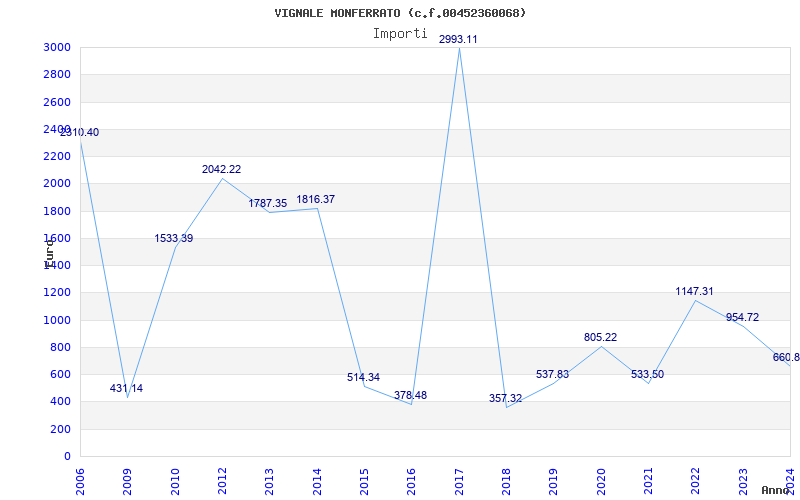Click the x-axis year 2015
Image resolution: width=800 pixels, height=500 pixels.
tap(364, 480)
